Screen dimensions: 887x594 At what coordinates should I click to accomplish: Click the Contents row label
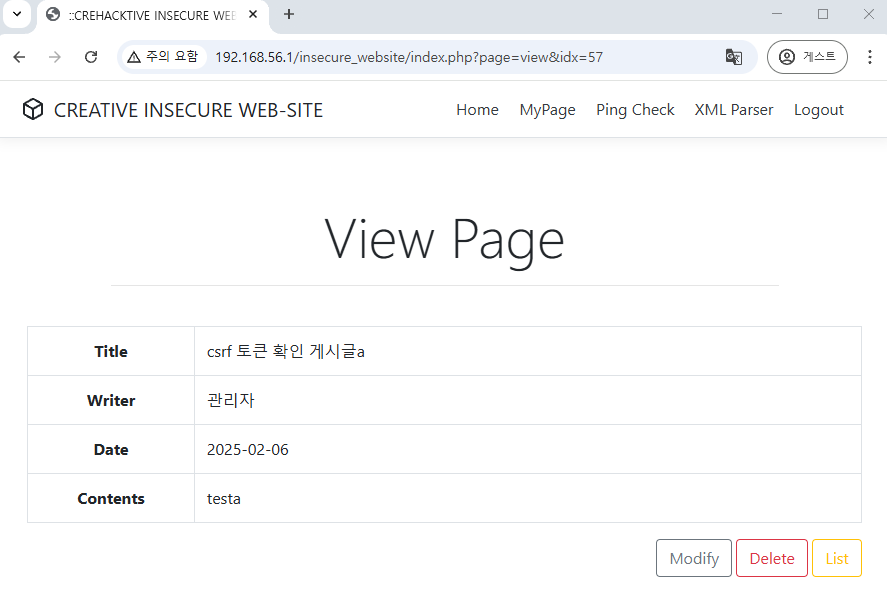point(111,499)
